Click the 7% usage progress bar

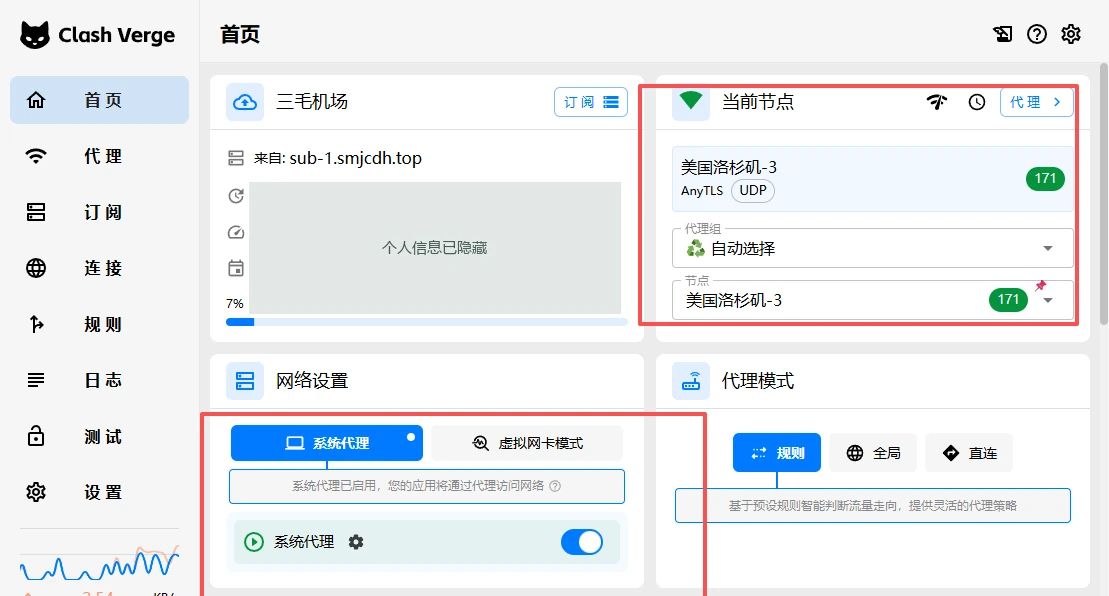(x=426, y=322)
